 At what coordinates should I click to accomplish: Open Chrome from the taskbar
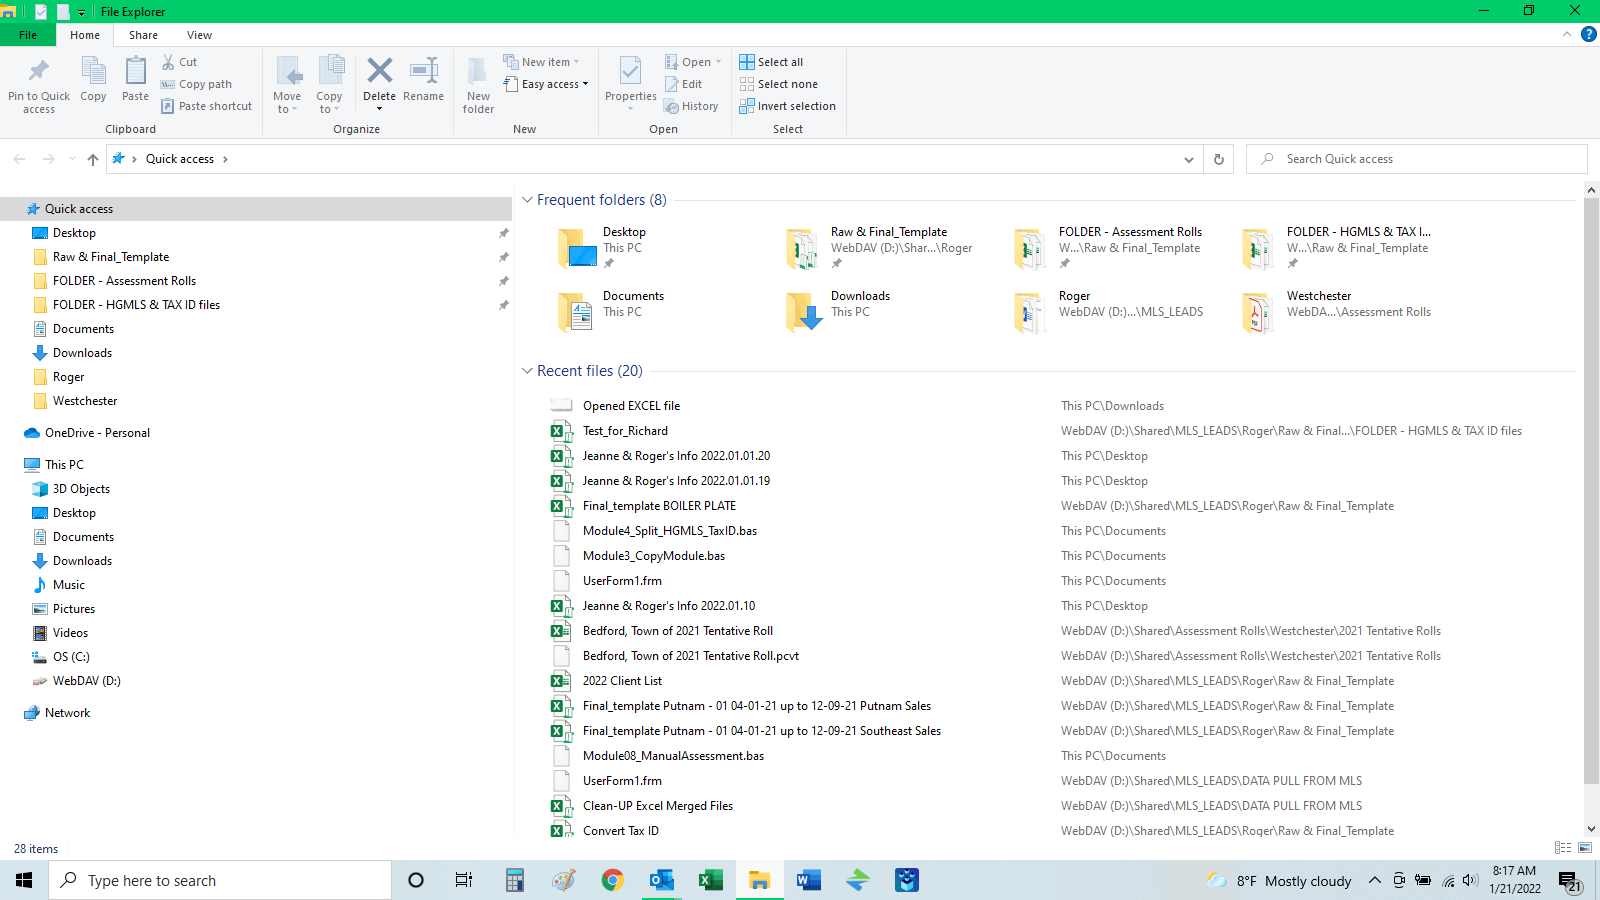pyautogui.click(x=612, y=880)
